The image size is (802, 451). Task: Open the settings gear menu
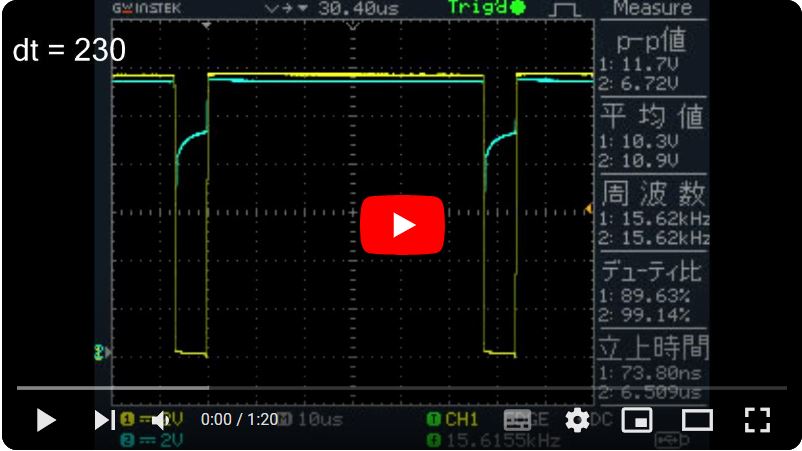[577, 420]
